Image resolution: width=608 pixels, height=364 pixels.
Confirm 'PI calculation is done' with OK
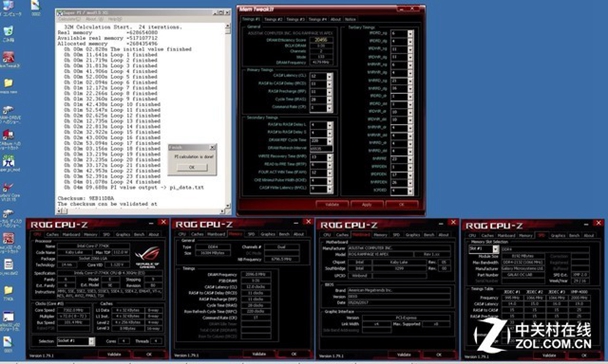click(x=192, y=167)
